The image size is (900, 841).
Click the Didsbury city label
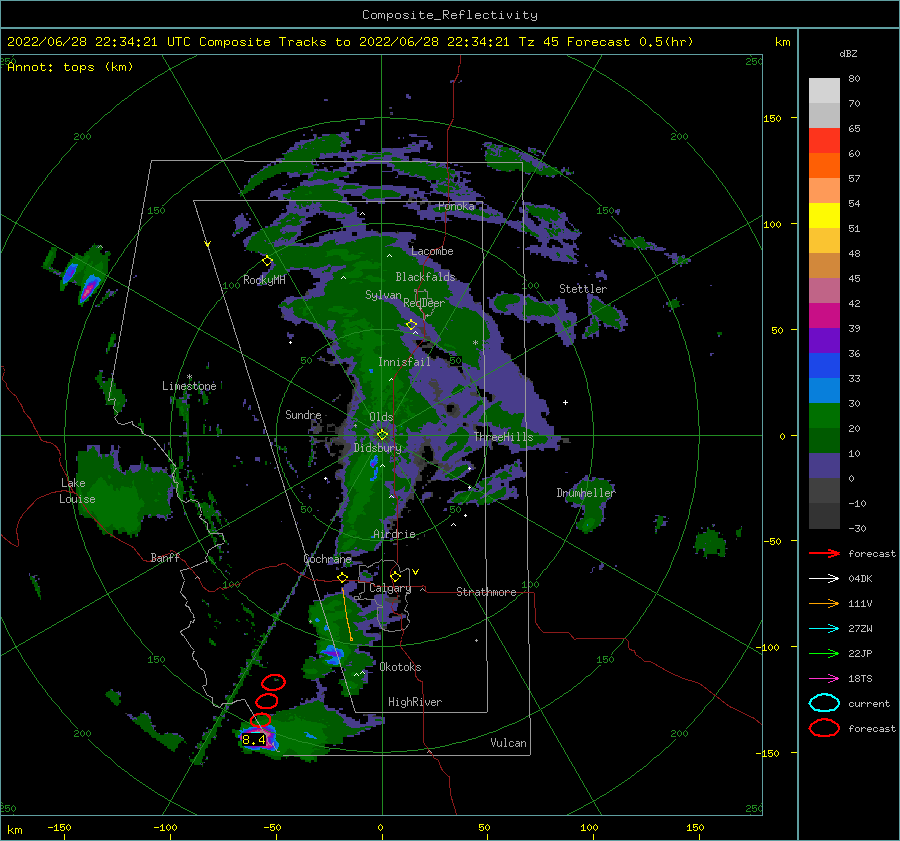click(x=378, y=448)
